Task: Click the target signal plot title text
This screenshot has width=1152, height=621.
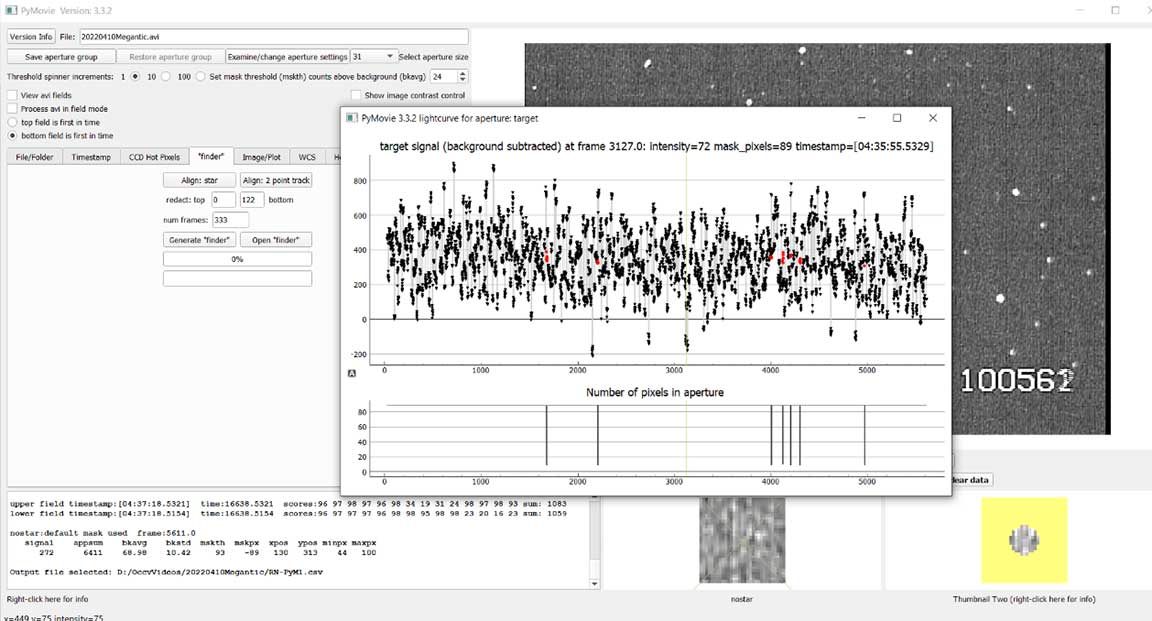Action: click(x=656, y=146)
